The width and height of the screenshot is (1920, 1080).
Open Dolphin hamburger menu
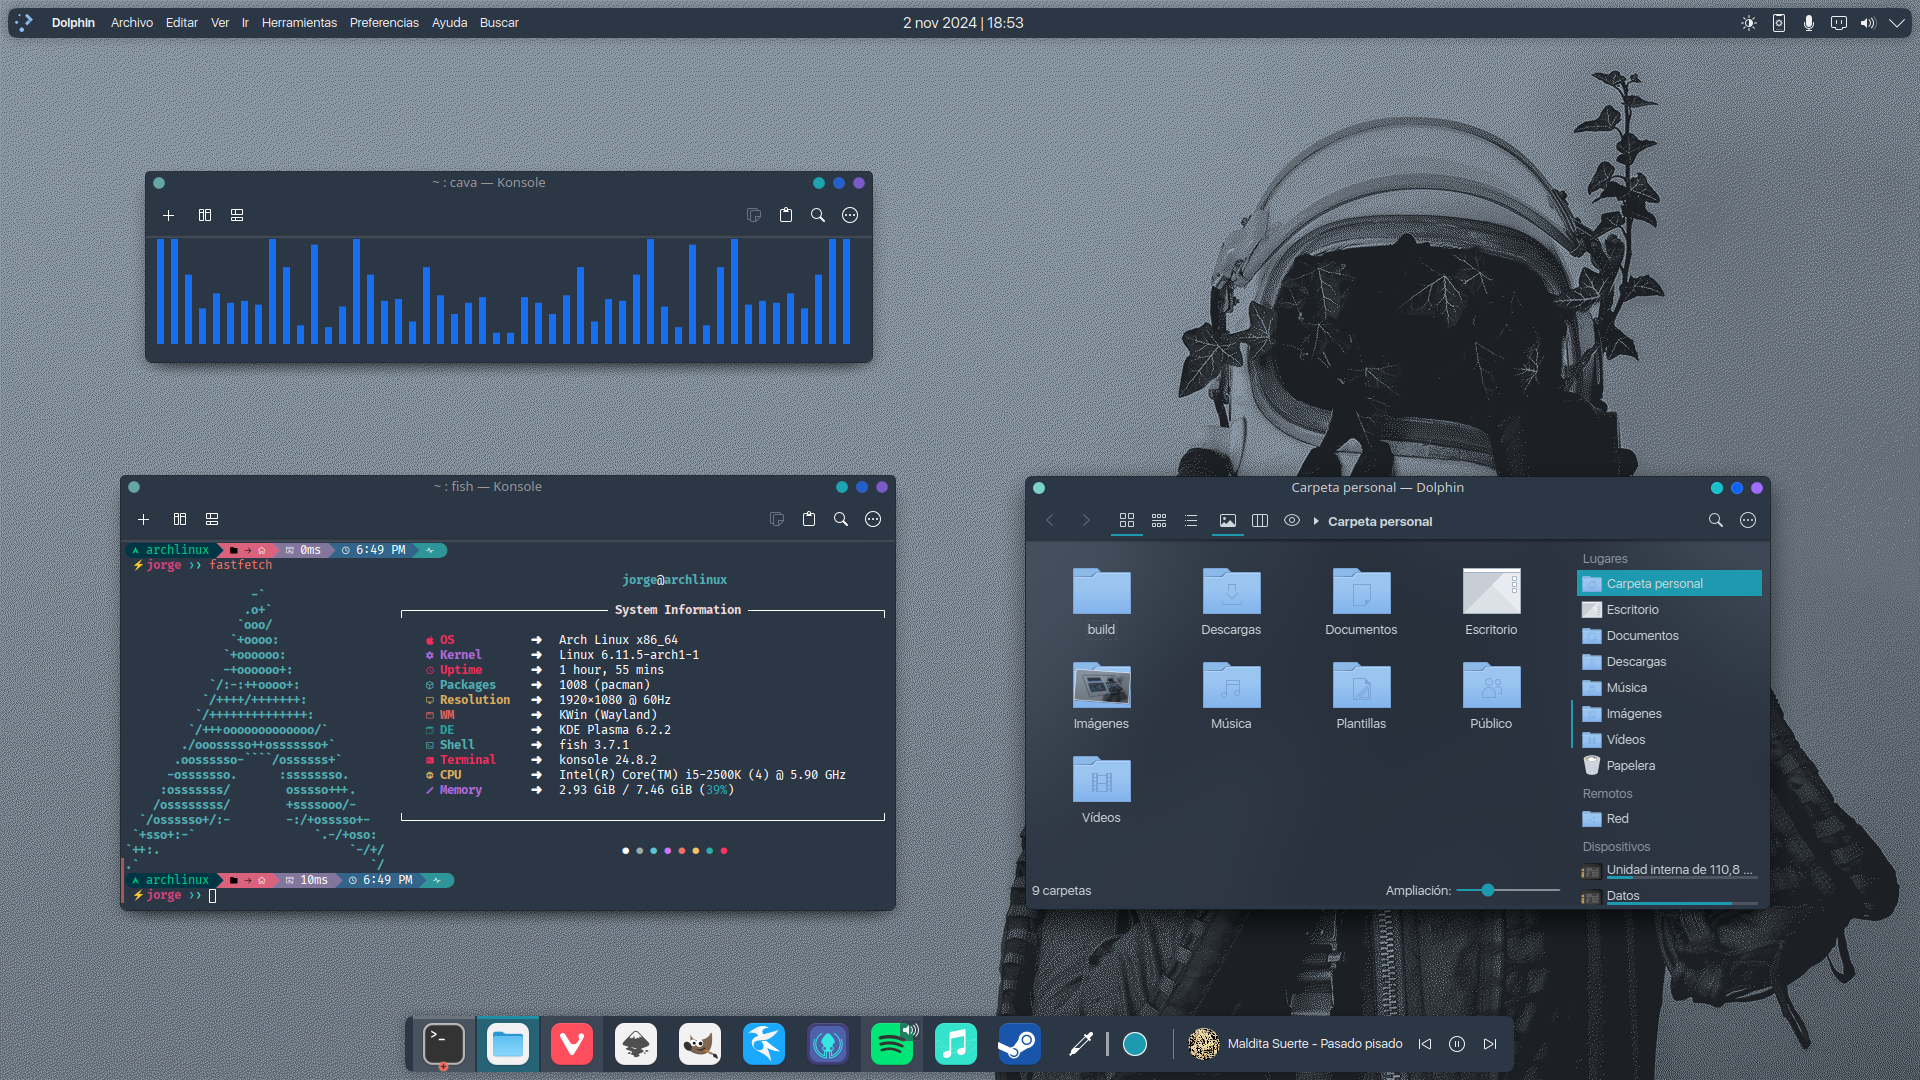[x=1748, y=520]
